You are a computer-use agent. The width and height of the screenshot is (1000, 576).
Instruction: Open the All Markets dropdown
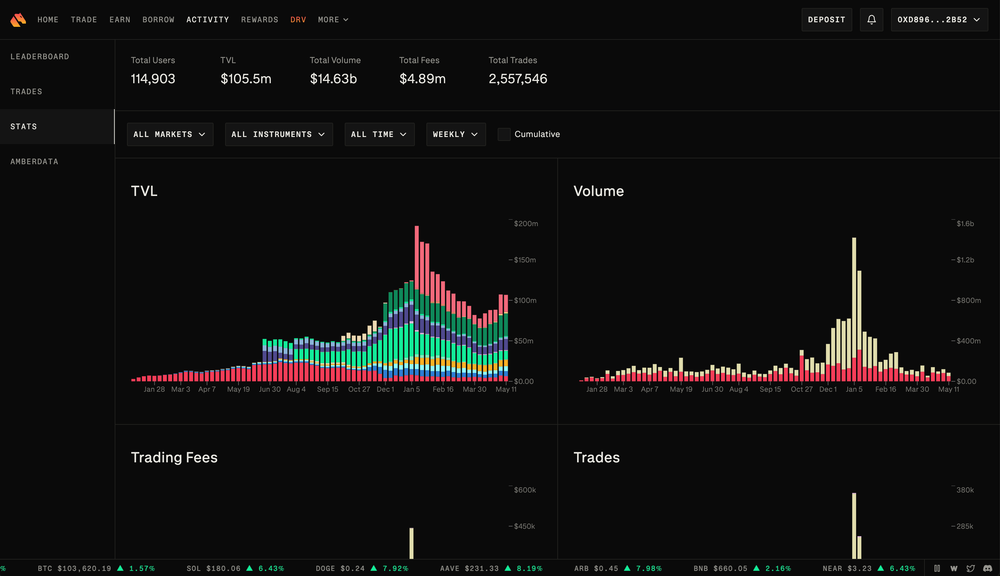170,134
